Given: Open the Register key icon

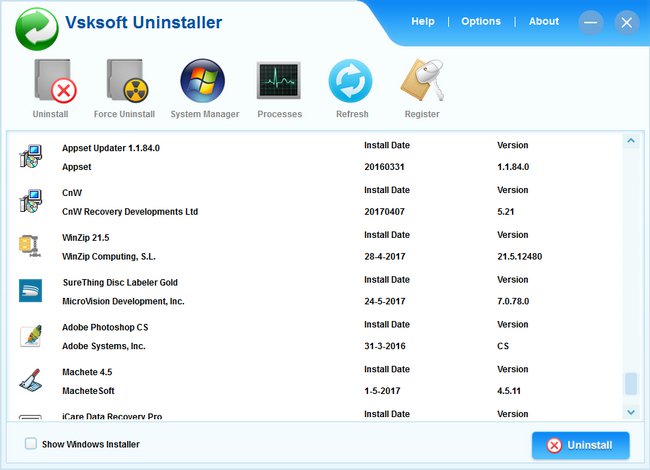Looking at the screenshot, I should click(x=421, y=83).
